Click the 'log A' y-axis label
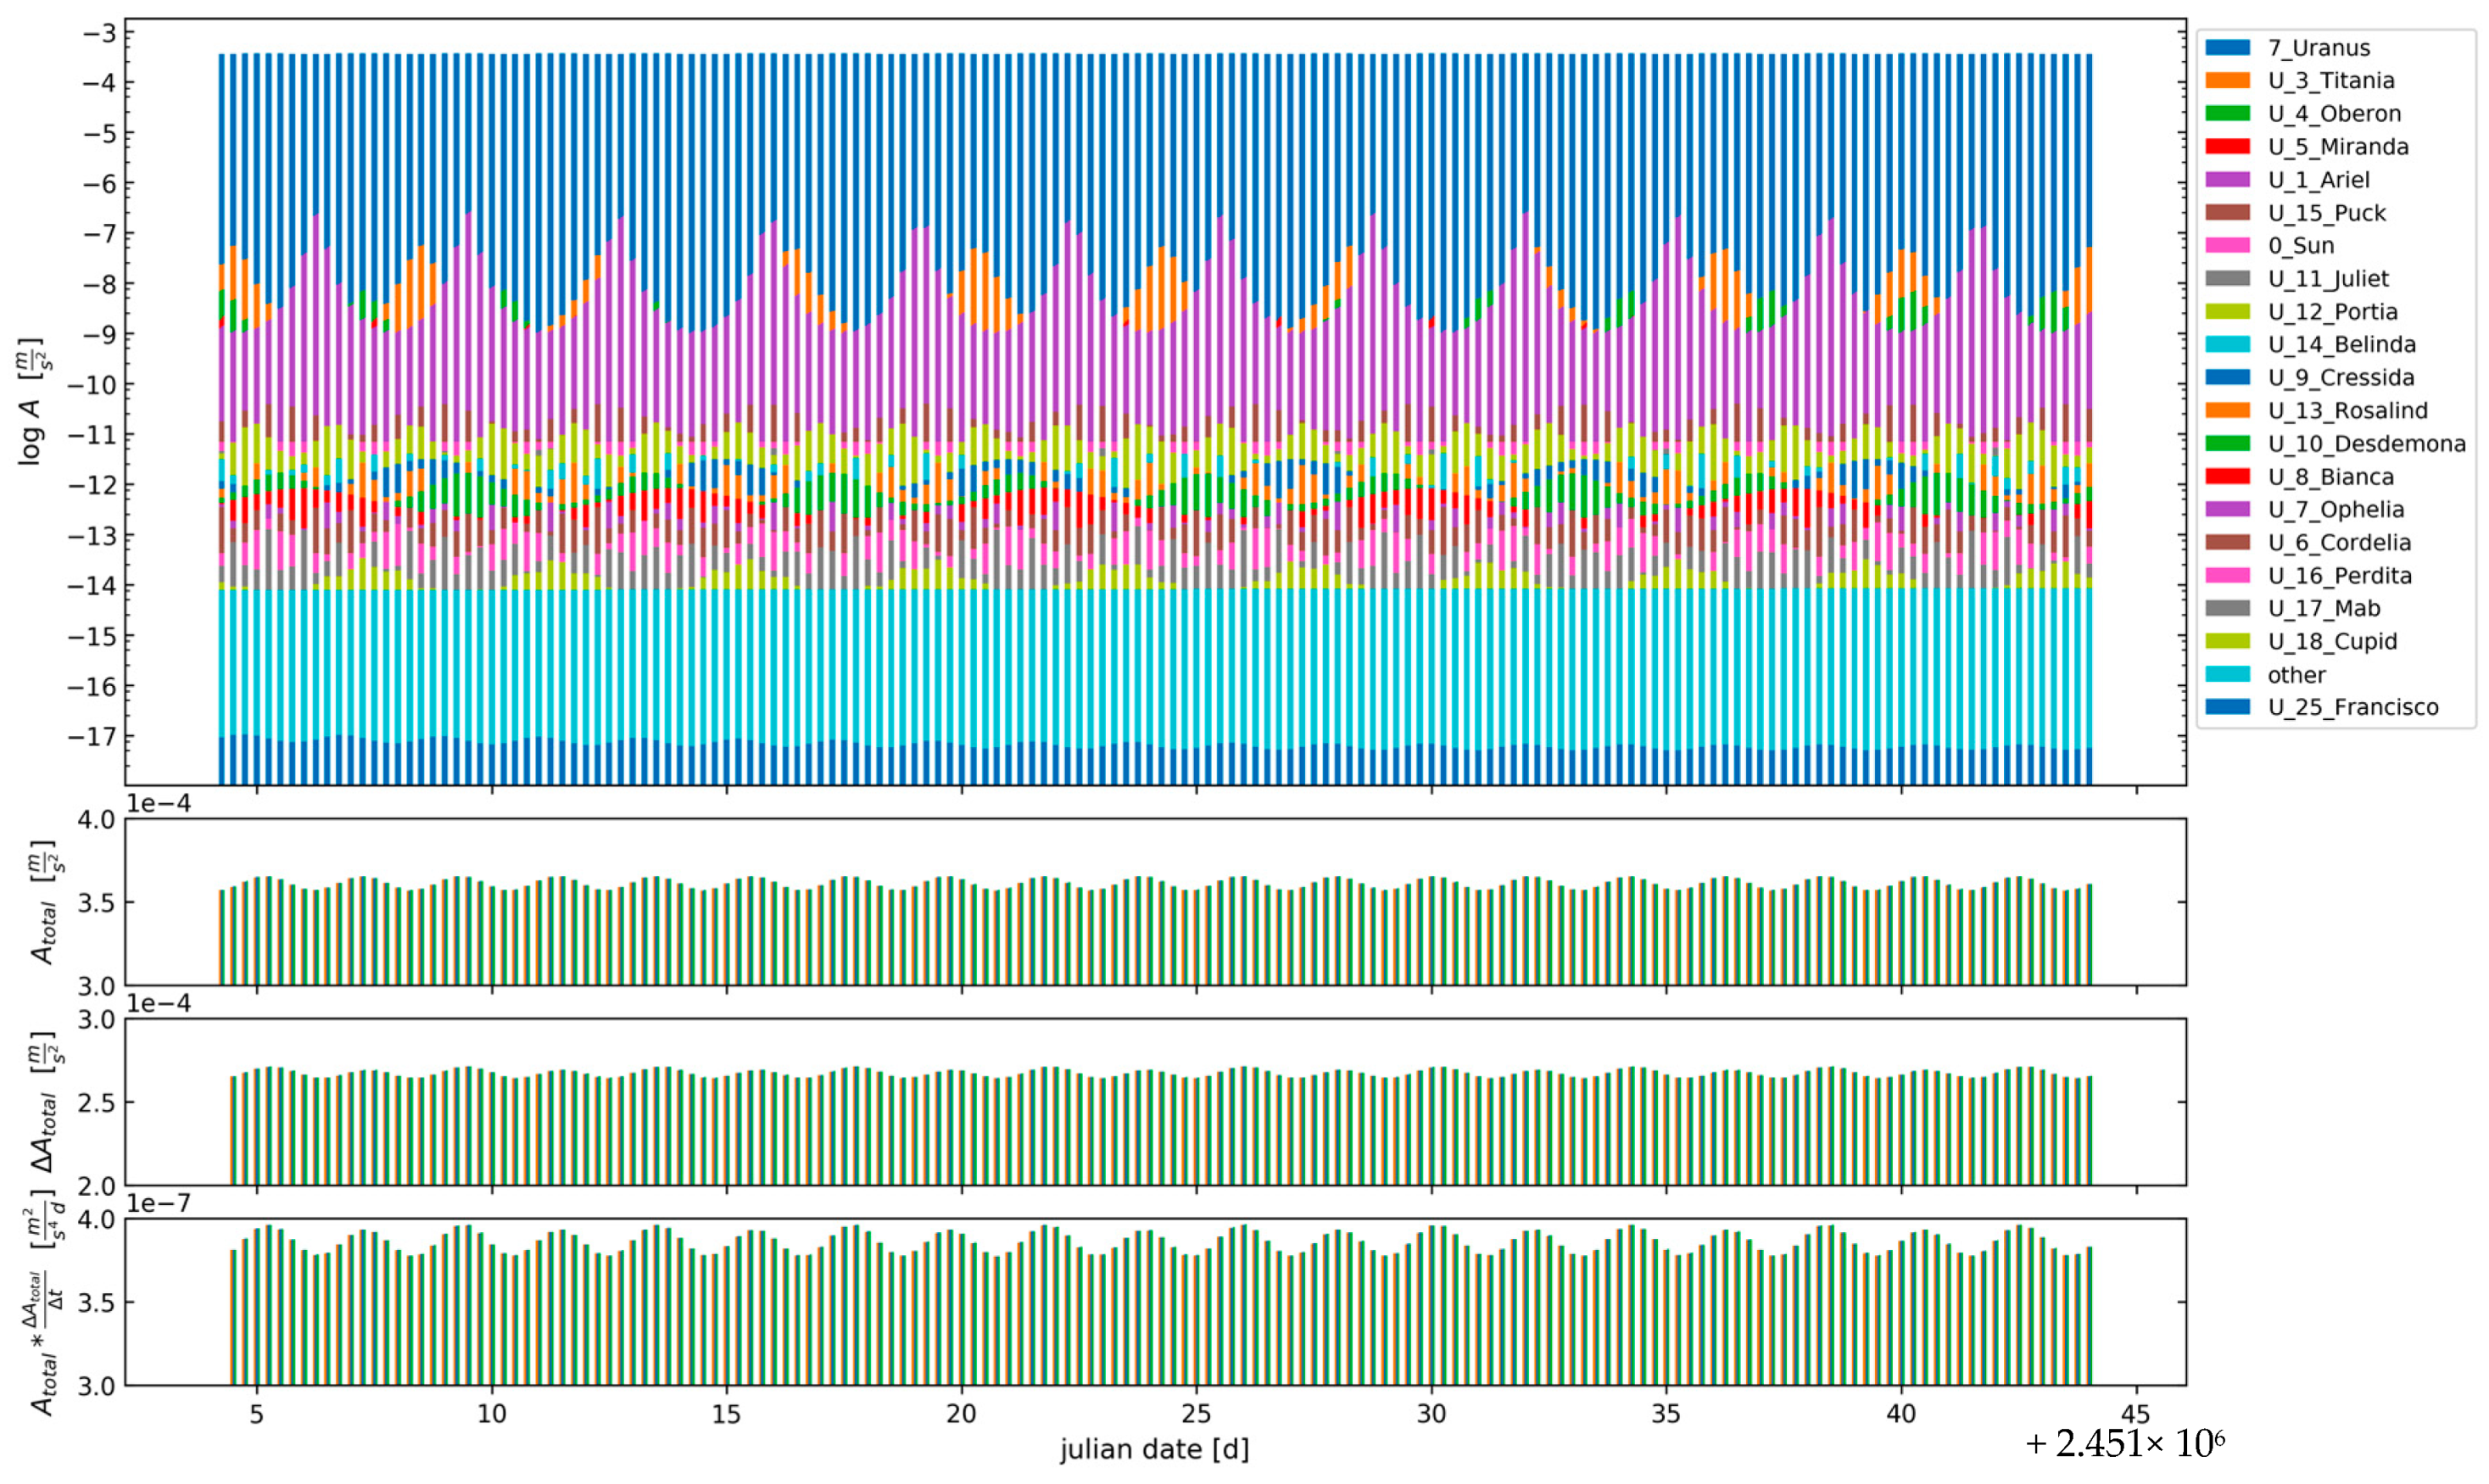2489x1484 pixels. pos(35,401)
